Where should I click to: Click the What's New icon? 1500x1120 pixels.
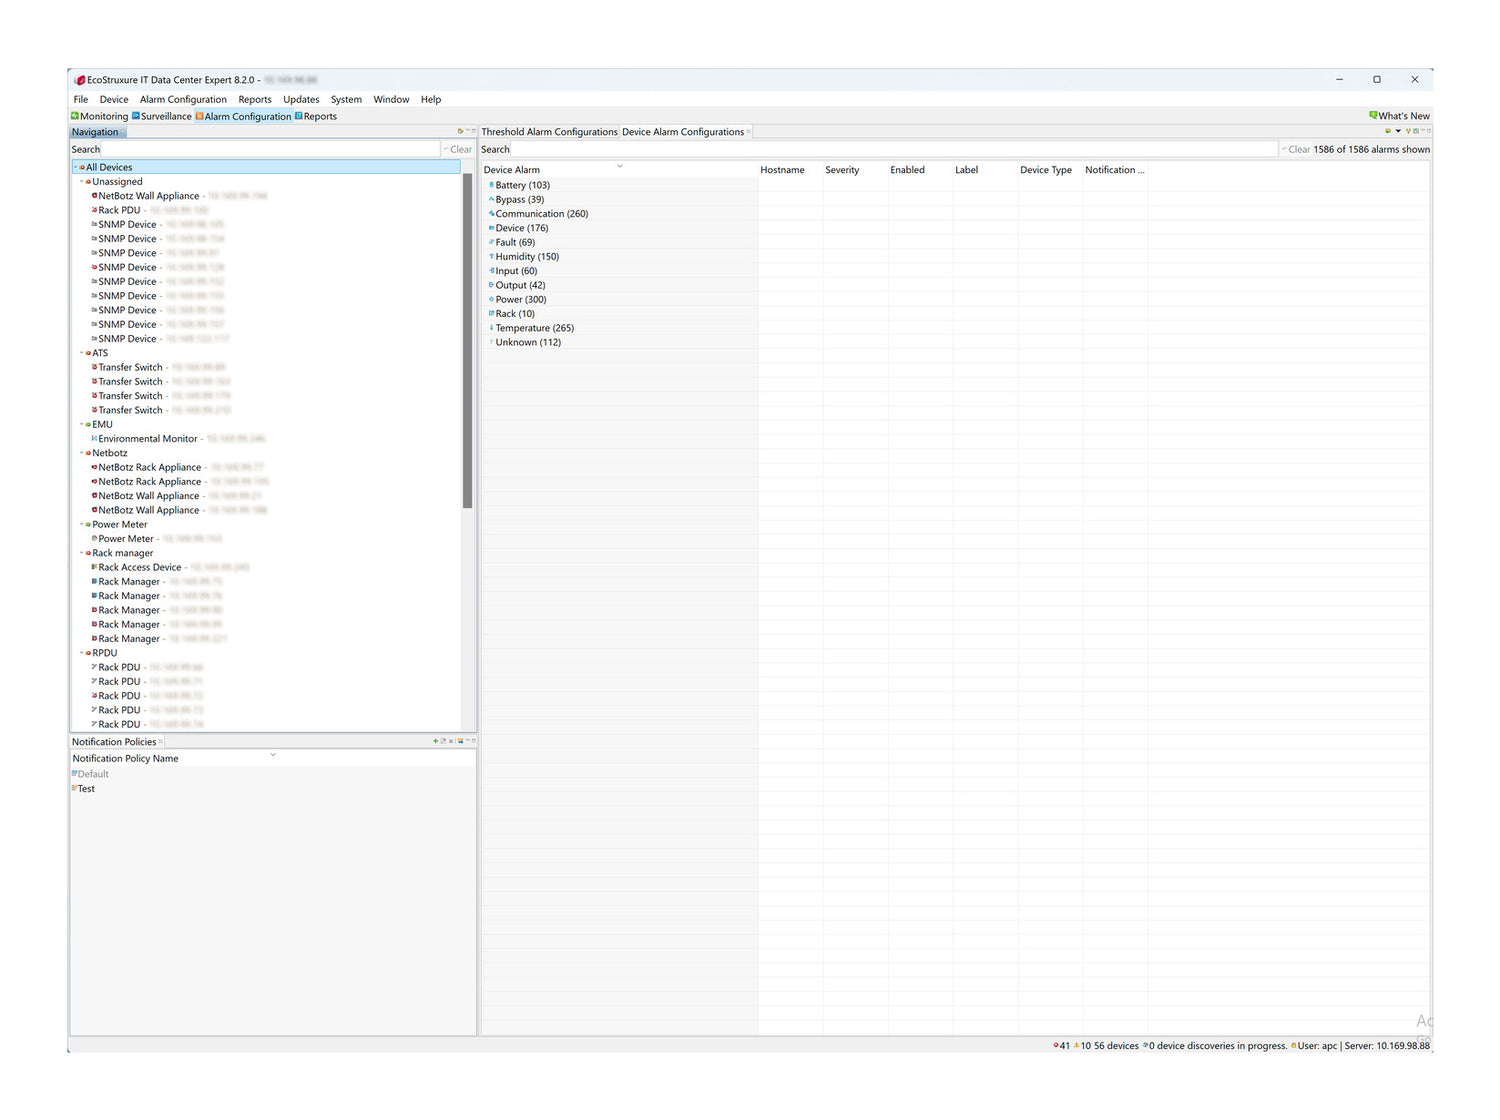(1373, 115)
